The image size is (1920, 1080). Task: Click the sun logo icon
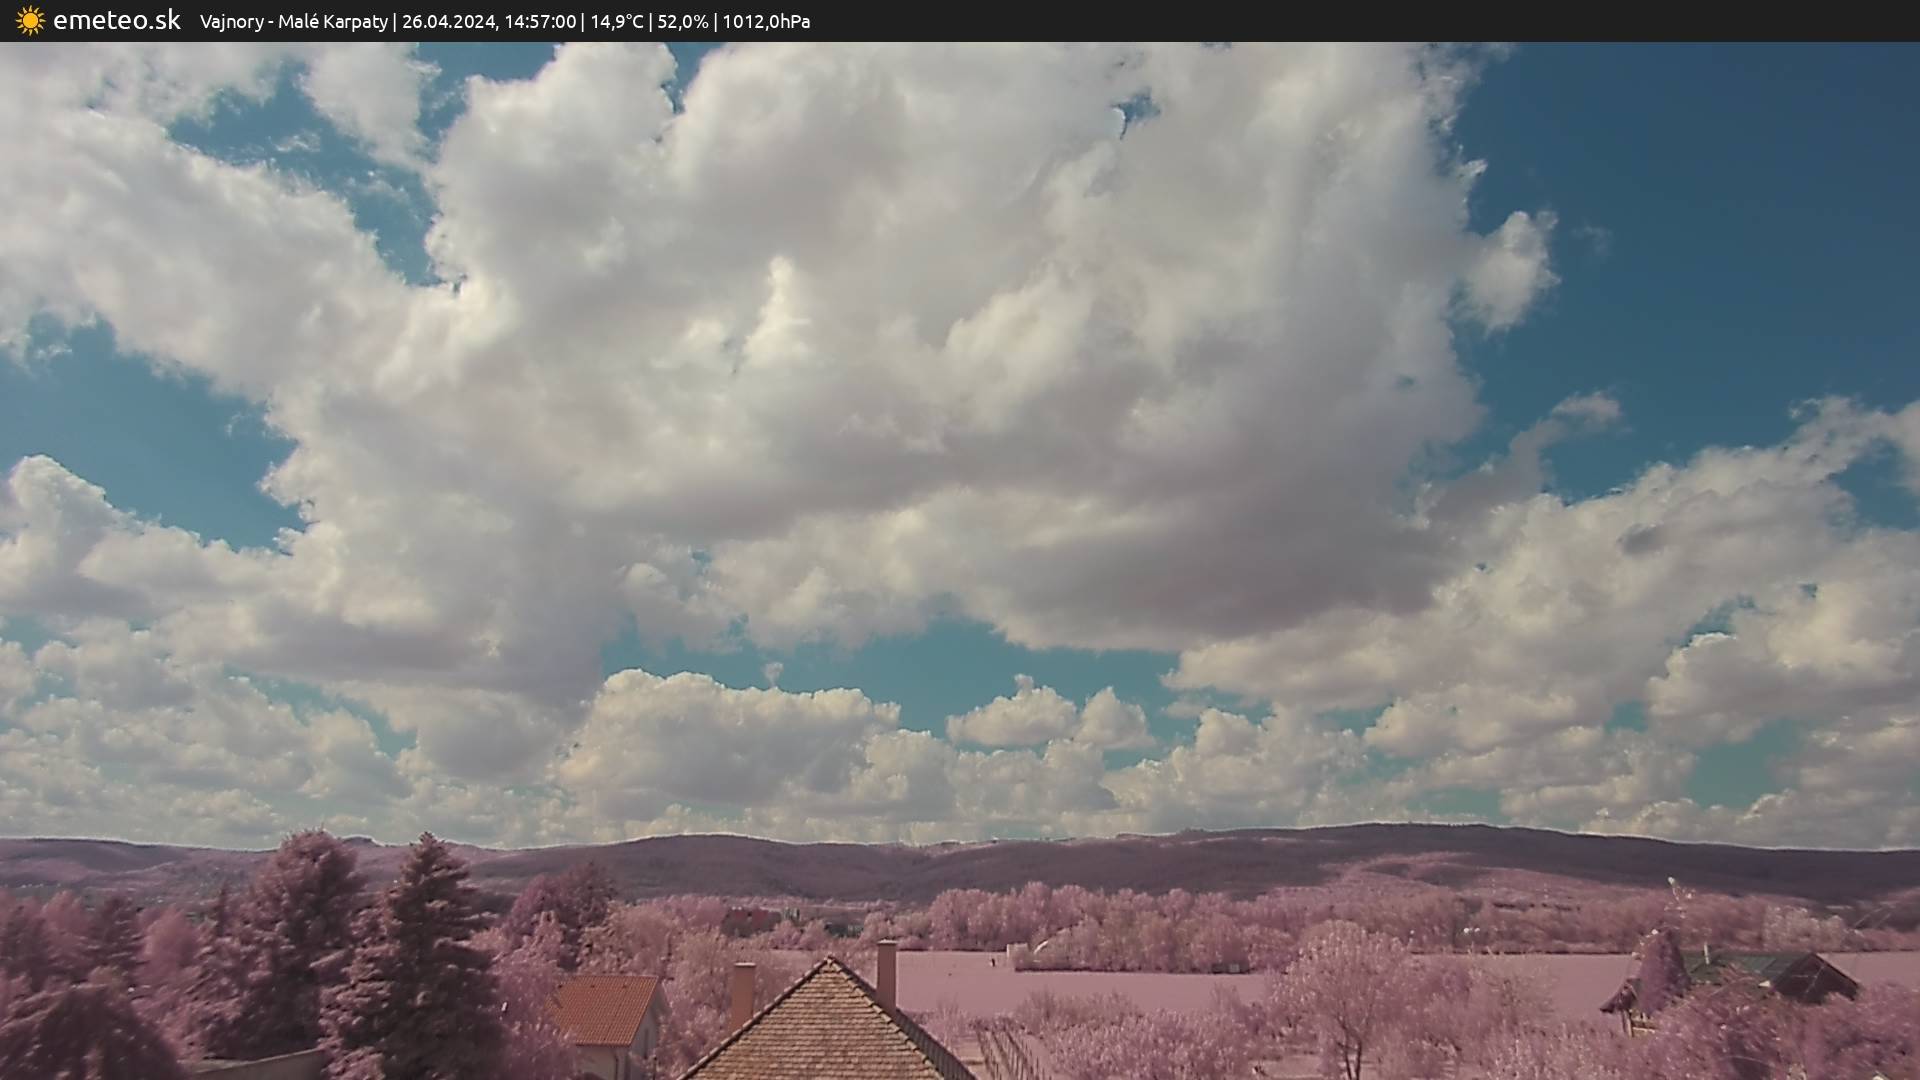click(30, 20)
